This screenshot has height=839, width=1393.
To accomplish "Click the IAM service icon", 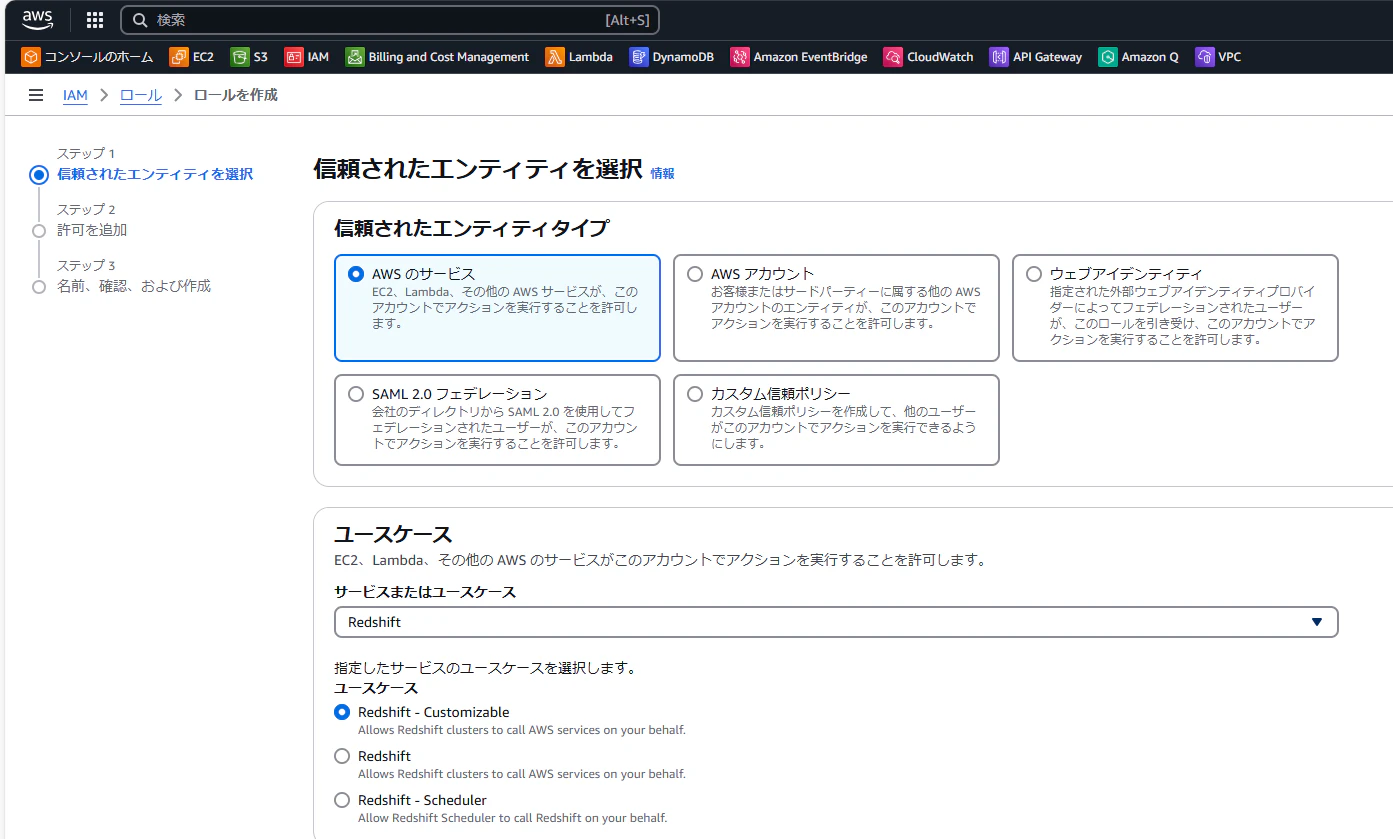I will (294, 57).
